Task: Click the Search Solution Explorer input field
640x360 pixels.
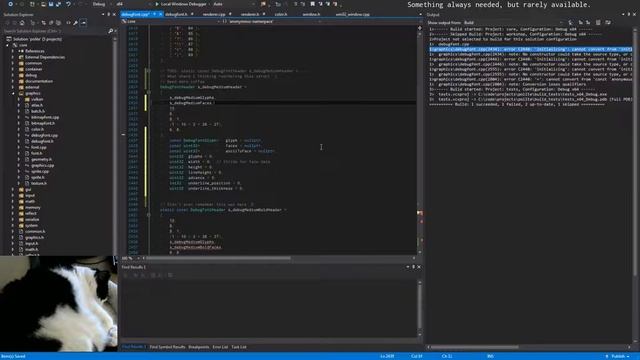Action: 55,31
